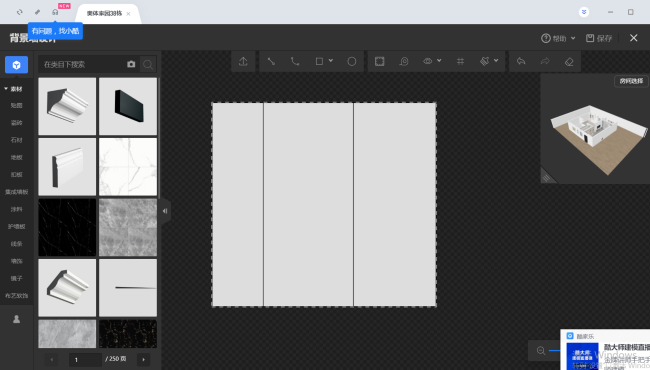Open the material library cube panel
650x370 pixels.
17,65
